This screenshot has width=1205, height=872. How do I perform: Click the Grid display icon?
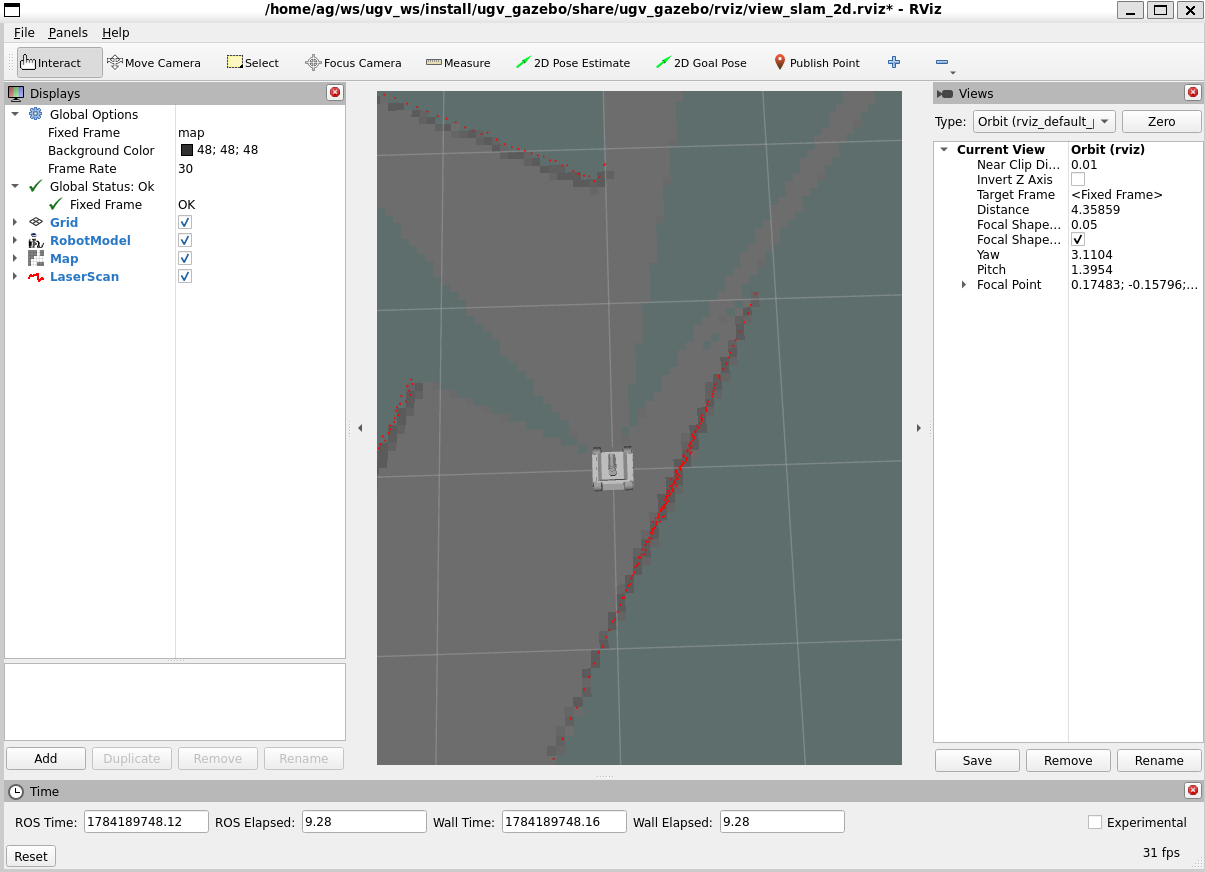pos(36,222)
